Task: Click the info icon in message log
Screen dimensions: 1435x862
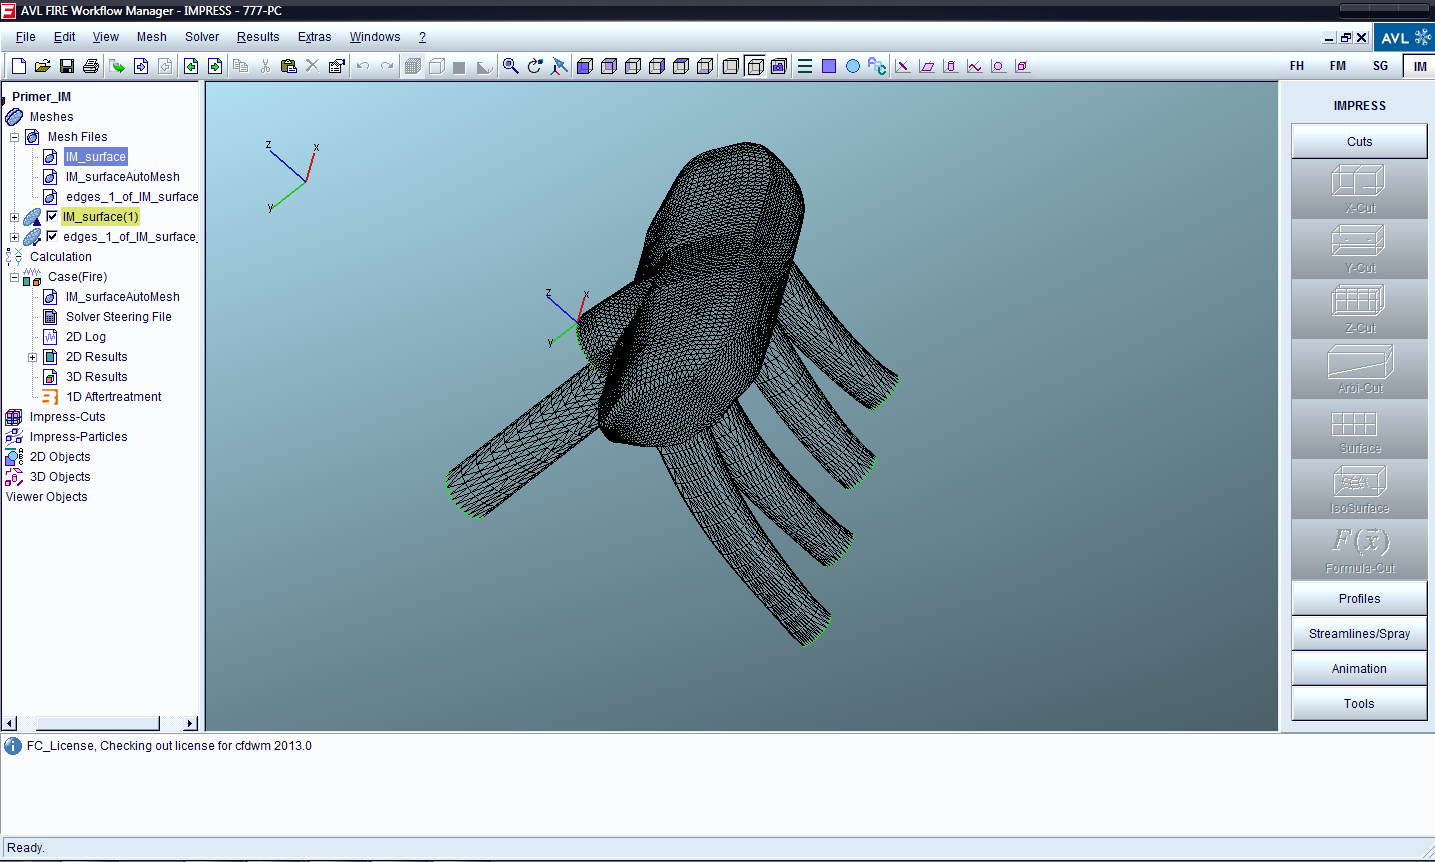Action: coord(13,746)
